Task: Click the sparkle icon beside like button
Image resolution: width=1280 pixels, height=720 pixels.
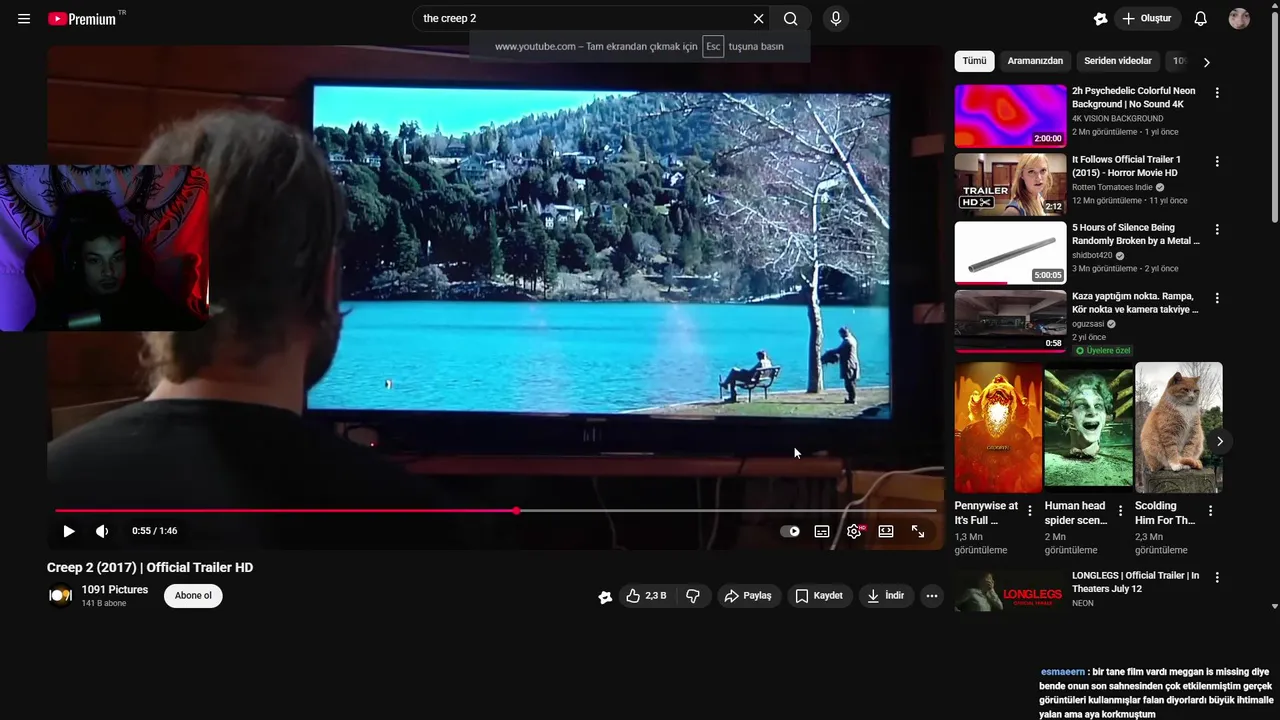Action: 605,597
